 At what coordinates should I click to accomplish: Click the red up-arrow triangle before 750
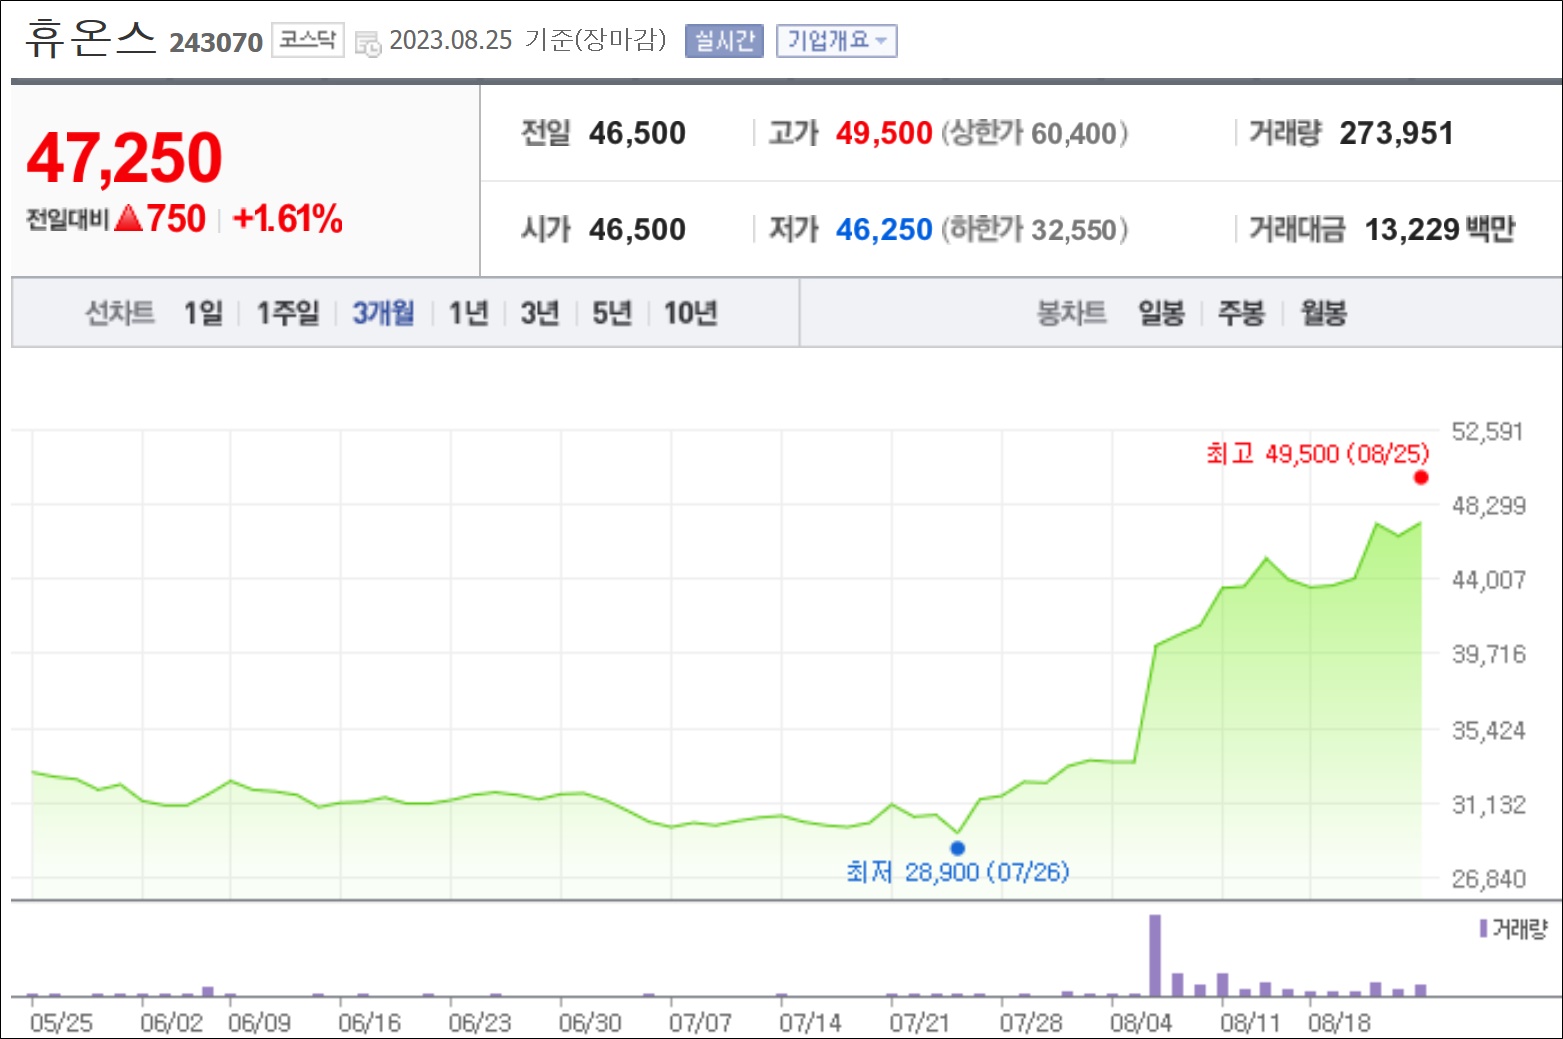click(x=129, y=218)
